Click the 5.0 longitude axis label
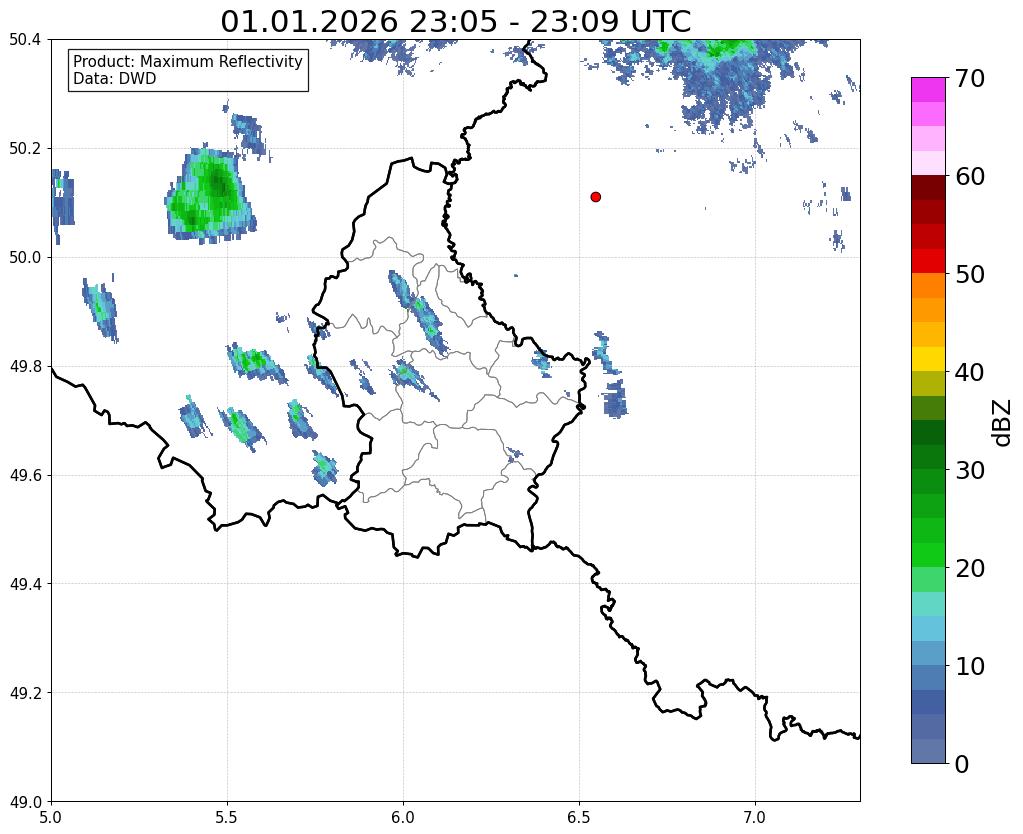 (51, 817)
